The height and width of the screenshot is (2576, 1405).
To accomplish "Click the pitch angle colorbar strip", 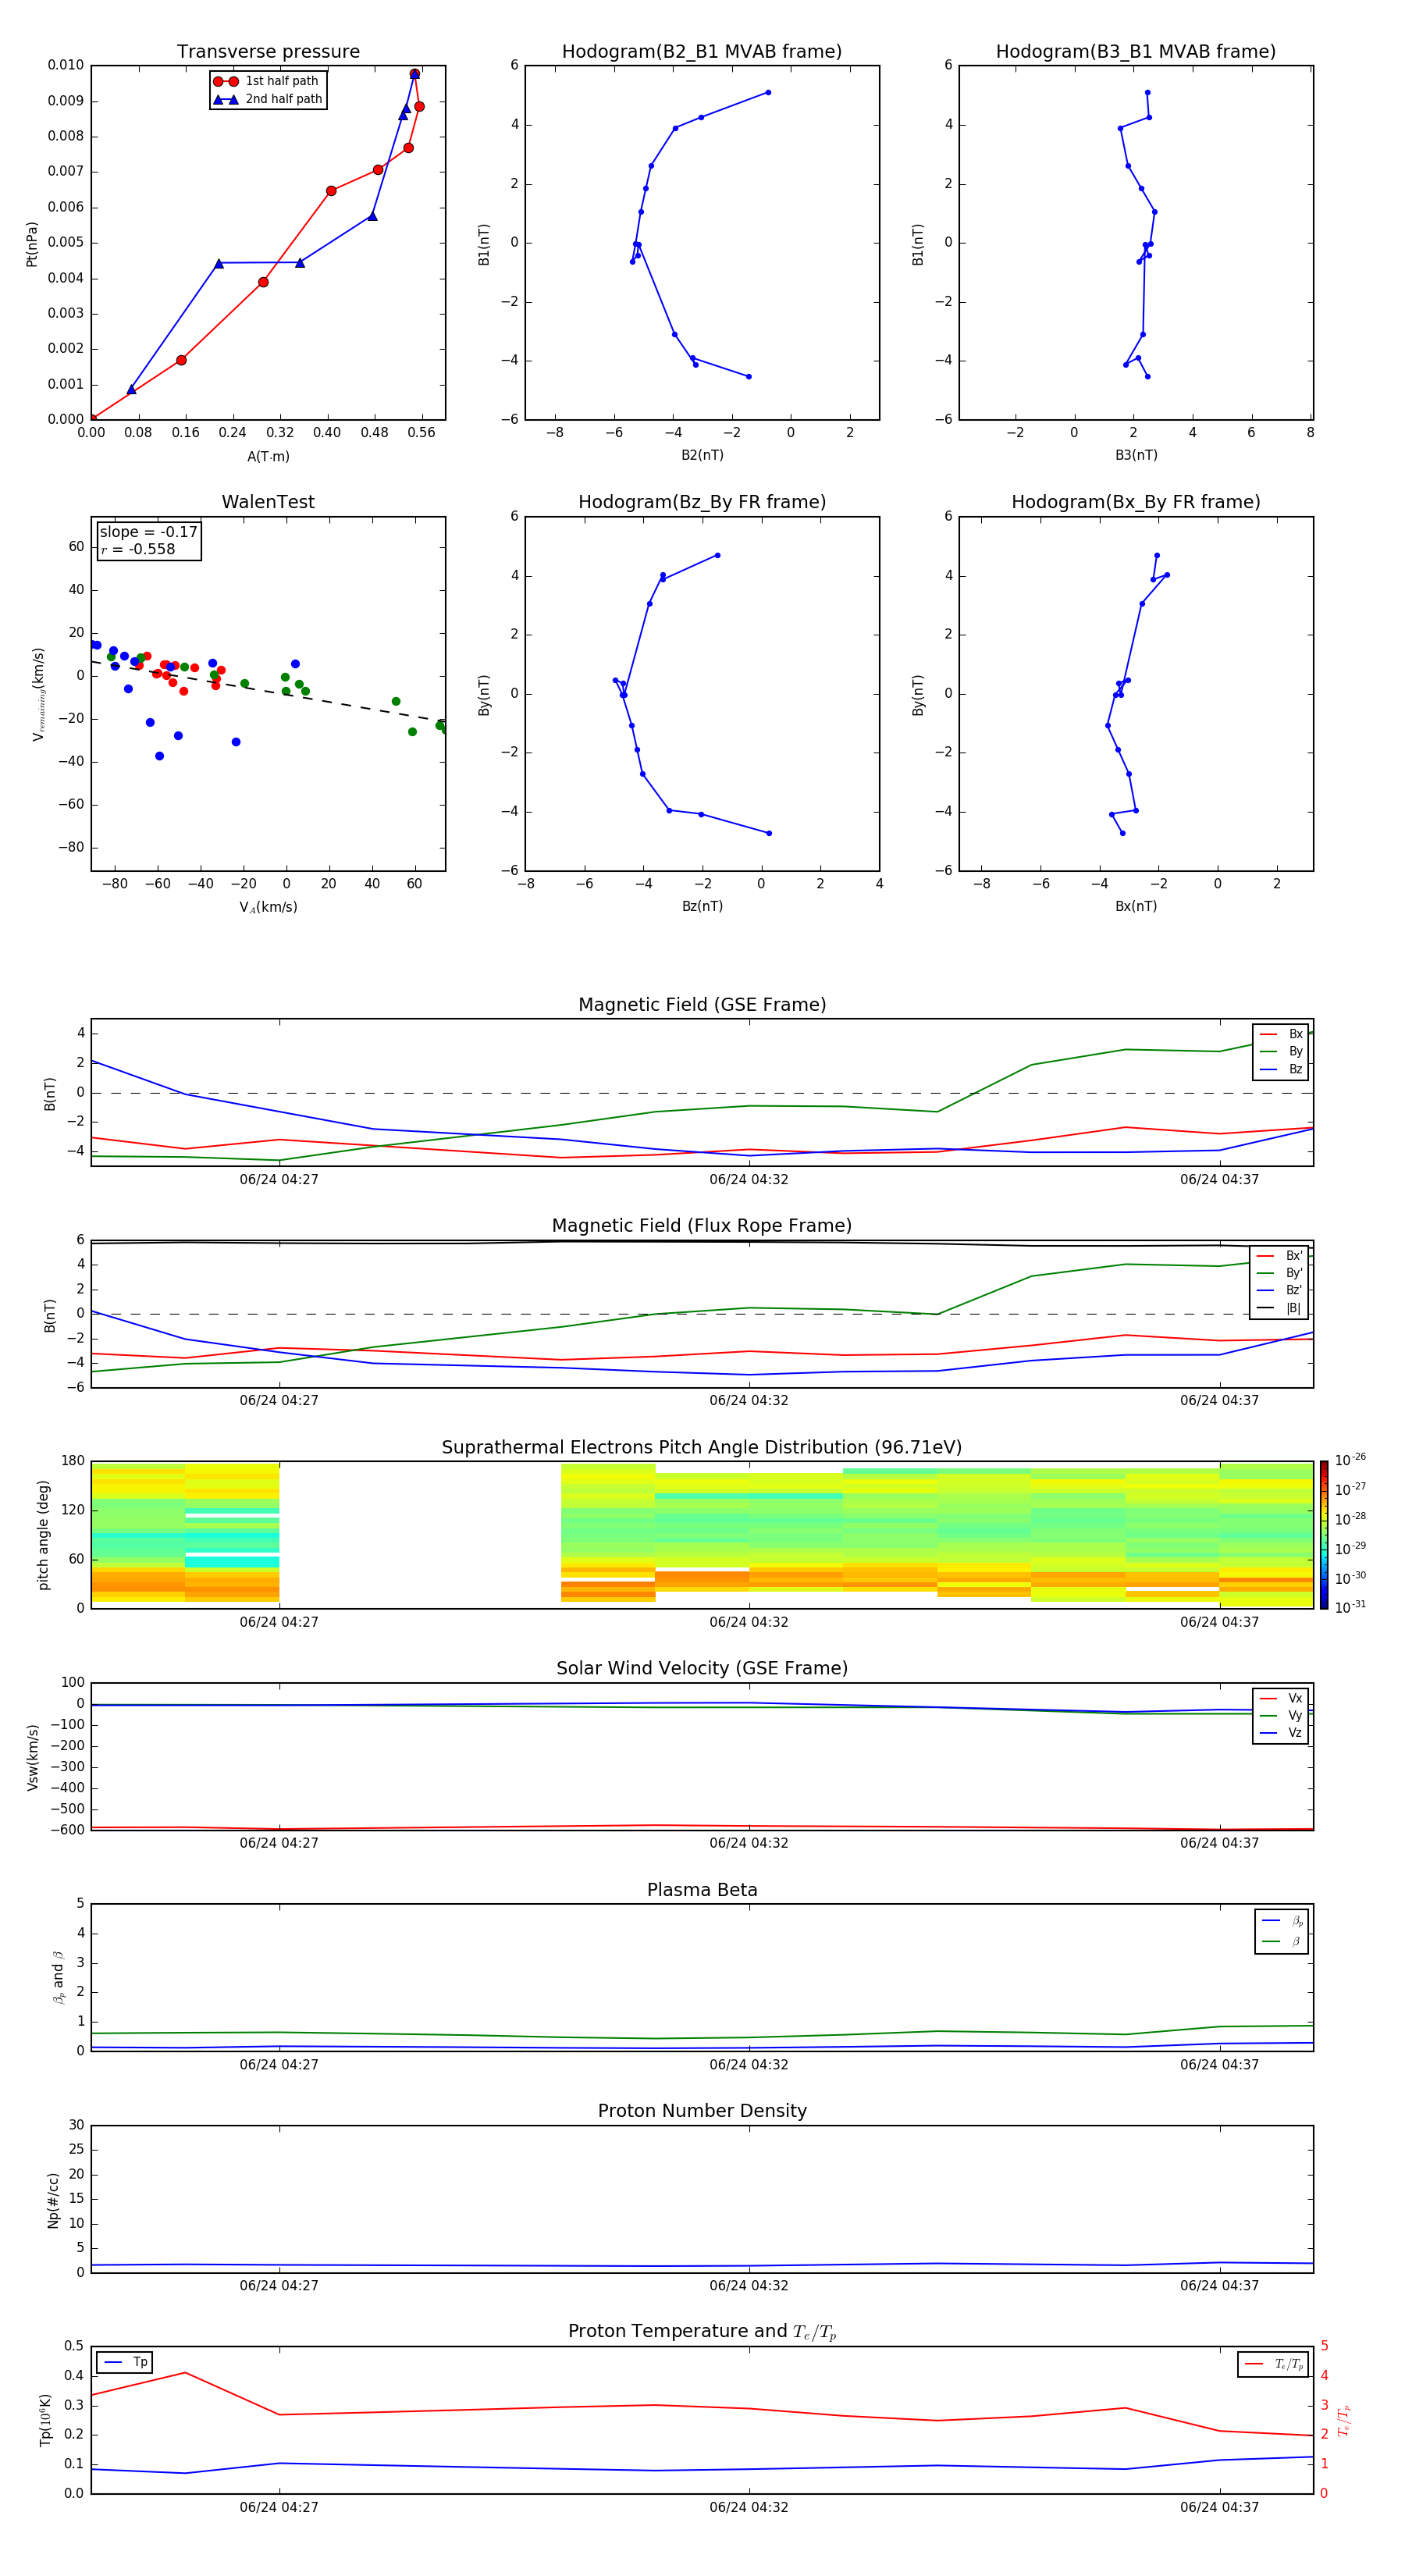I will [1324, 1535].
